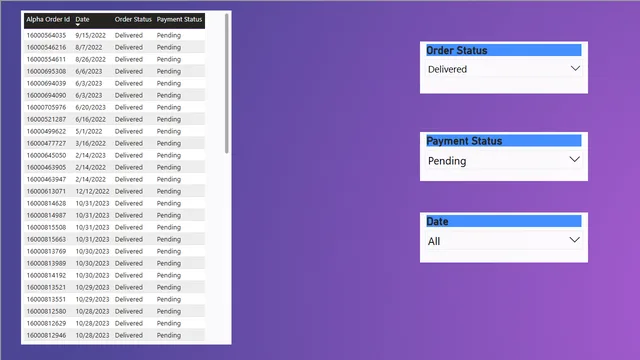The height and width of the screenshot is (360, 640).
Task: Click date cell of order 16000815663
Action: [92, 240]
